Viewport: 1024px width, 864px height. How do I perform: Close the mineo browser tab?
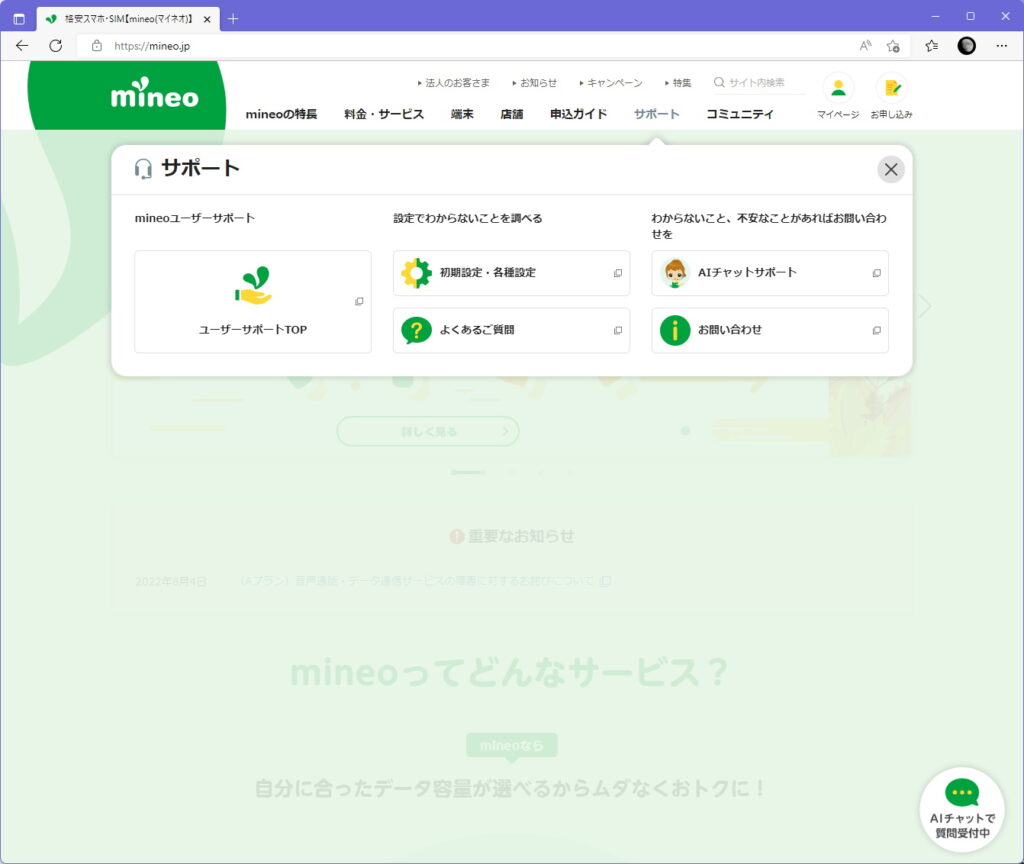pos(207,20)
